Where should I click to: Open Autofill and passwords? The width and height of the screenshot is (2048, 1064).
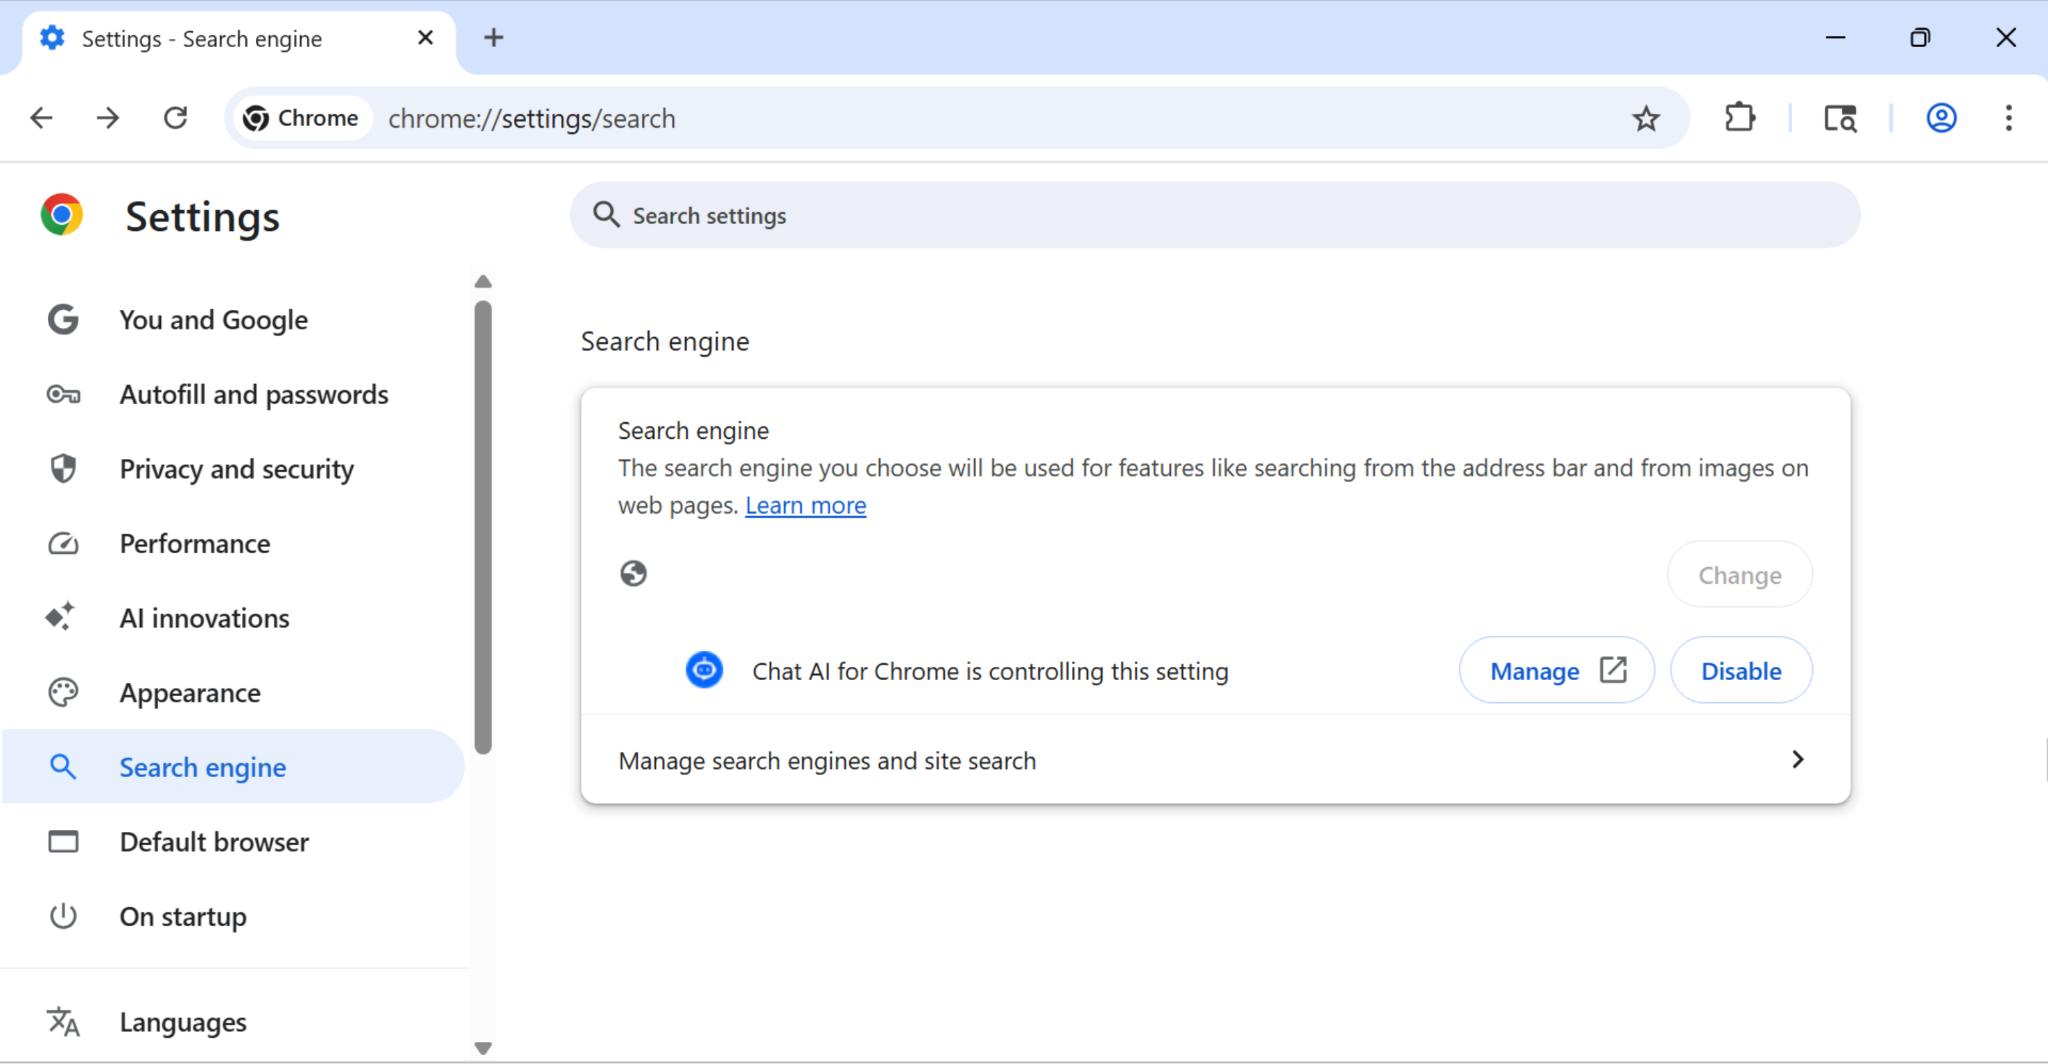click(234, 394)
